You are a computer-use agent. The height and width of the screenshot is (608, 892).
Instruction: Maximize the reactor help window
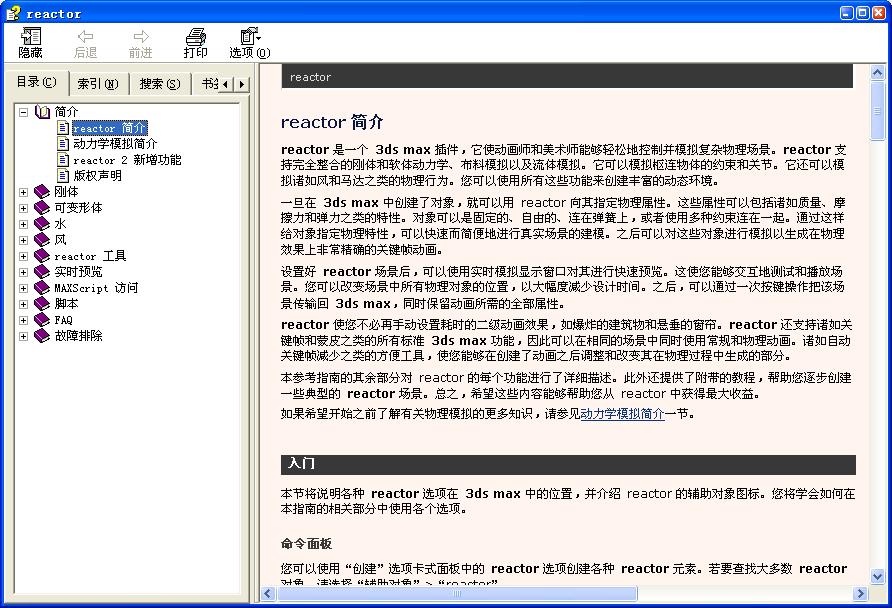[x=862, y=13]
